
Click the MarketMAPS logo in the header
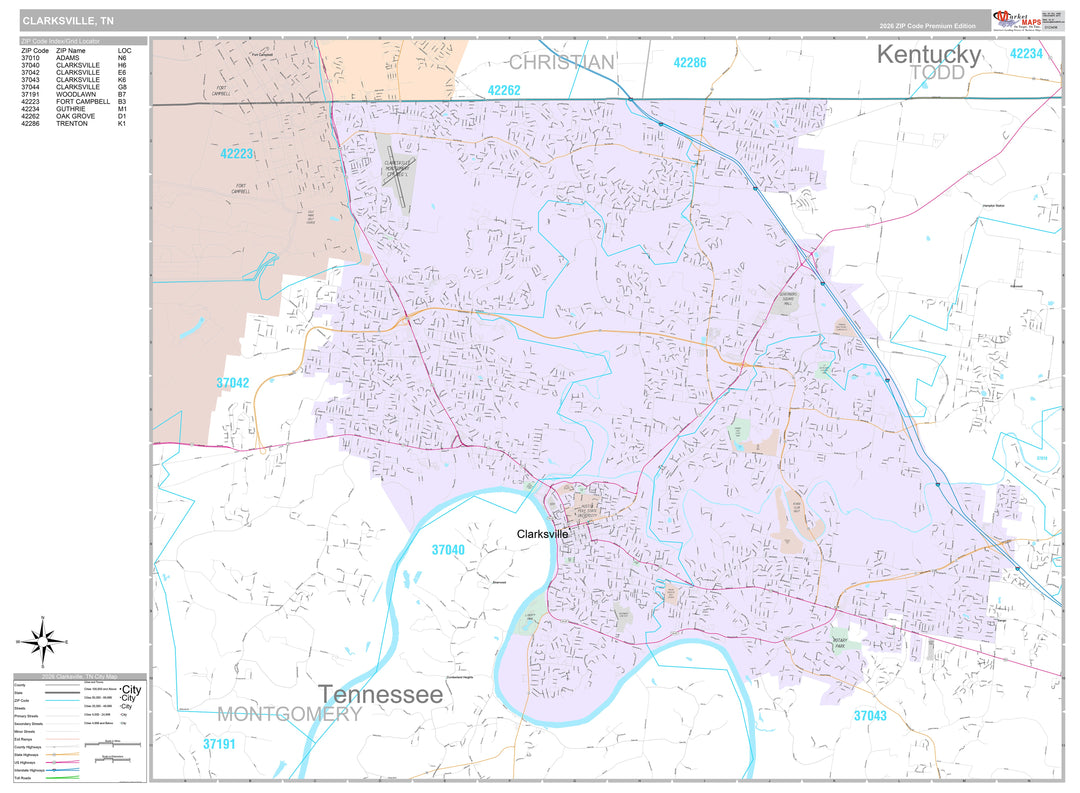pos(1017,19)
